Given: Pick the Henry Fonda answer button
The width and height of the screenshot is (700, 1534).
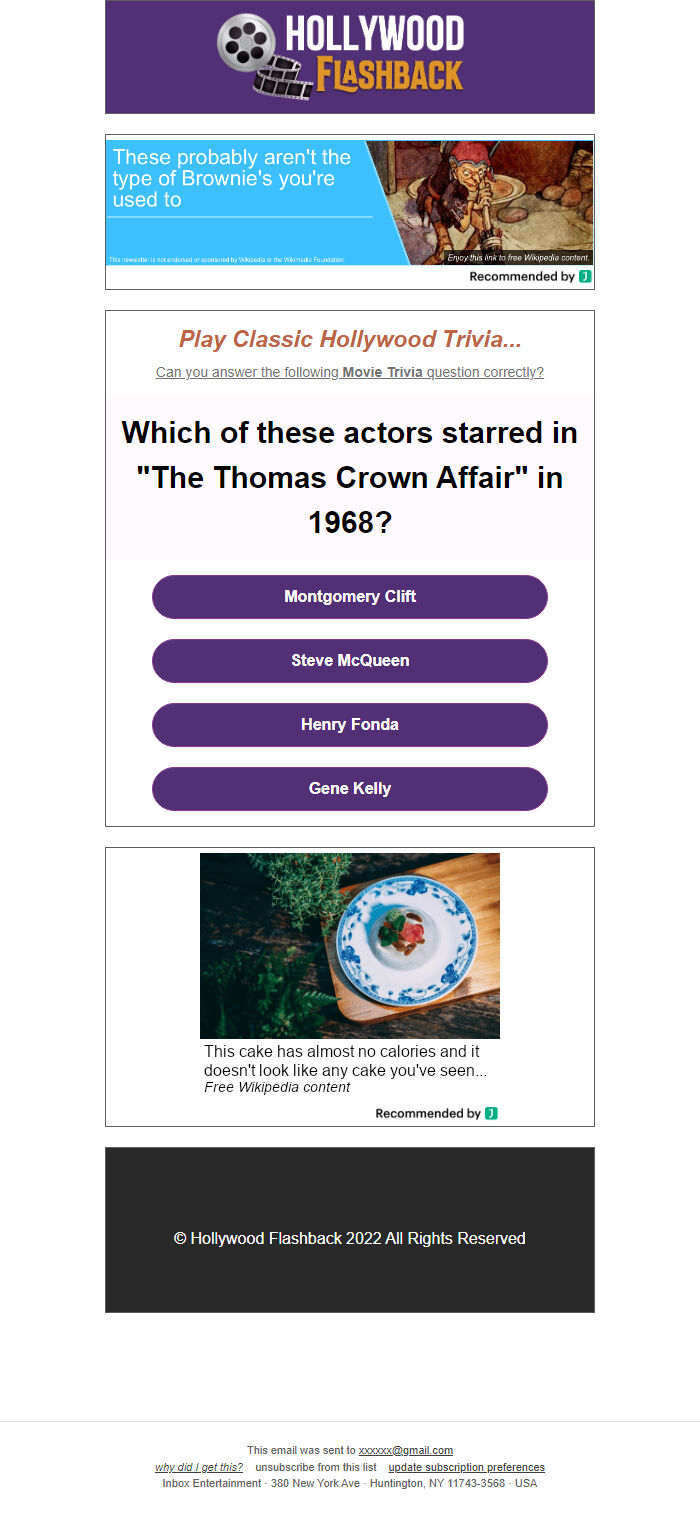Looking at the screenshot, I should pyautogui.click(x=350, y=725).
